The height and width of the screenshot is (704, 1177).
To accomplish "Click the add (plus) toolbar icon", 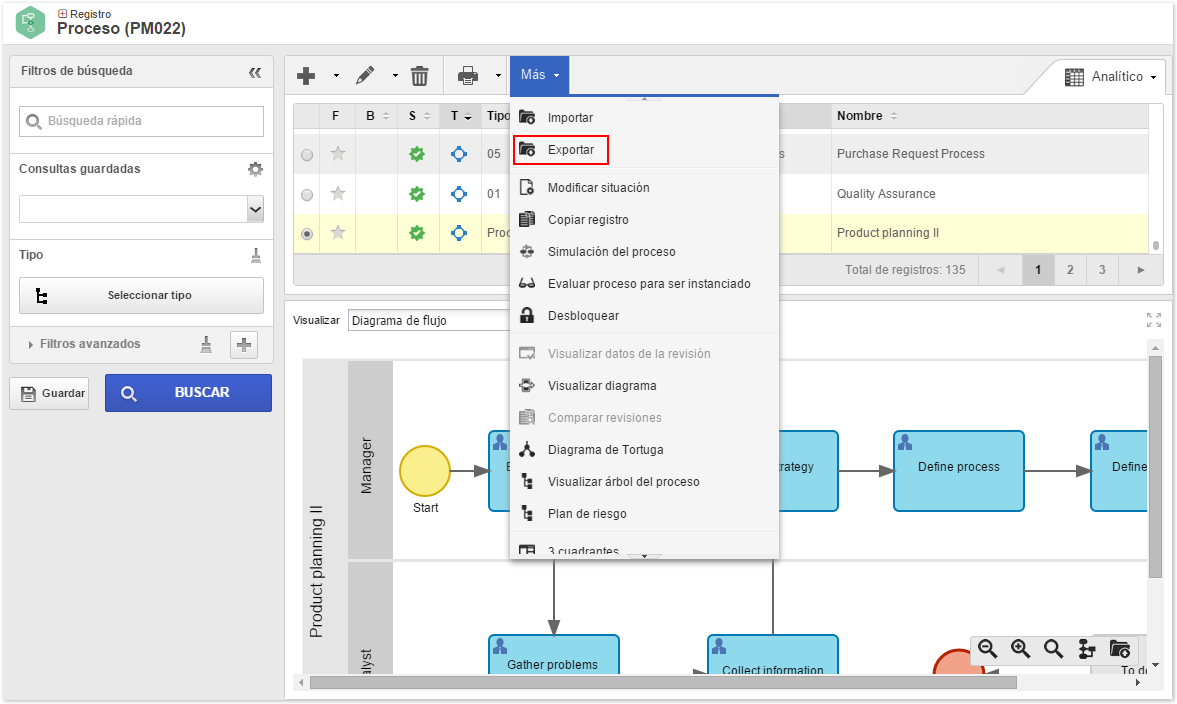I will 306,76.
